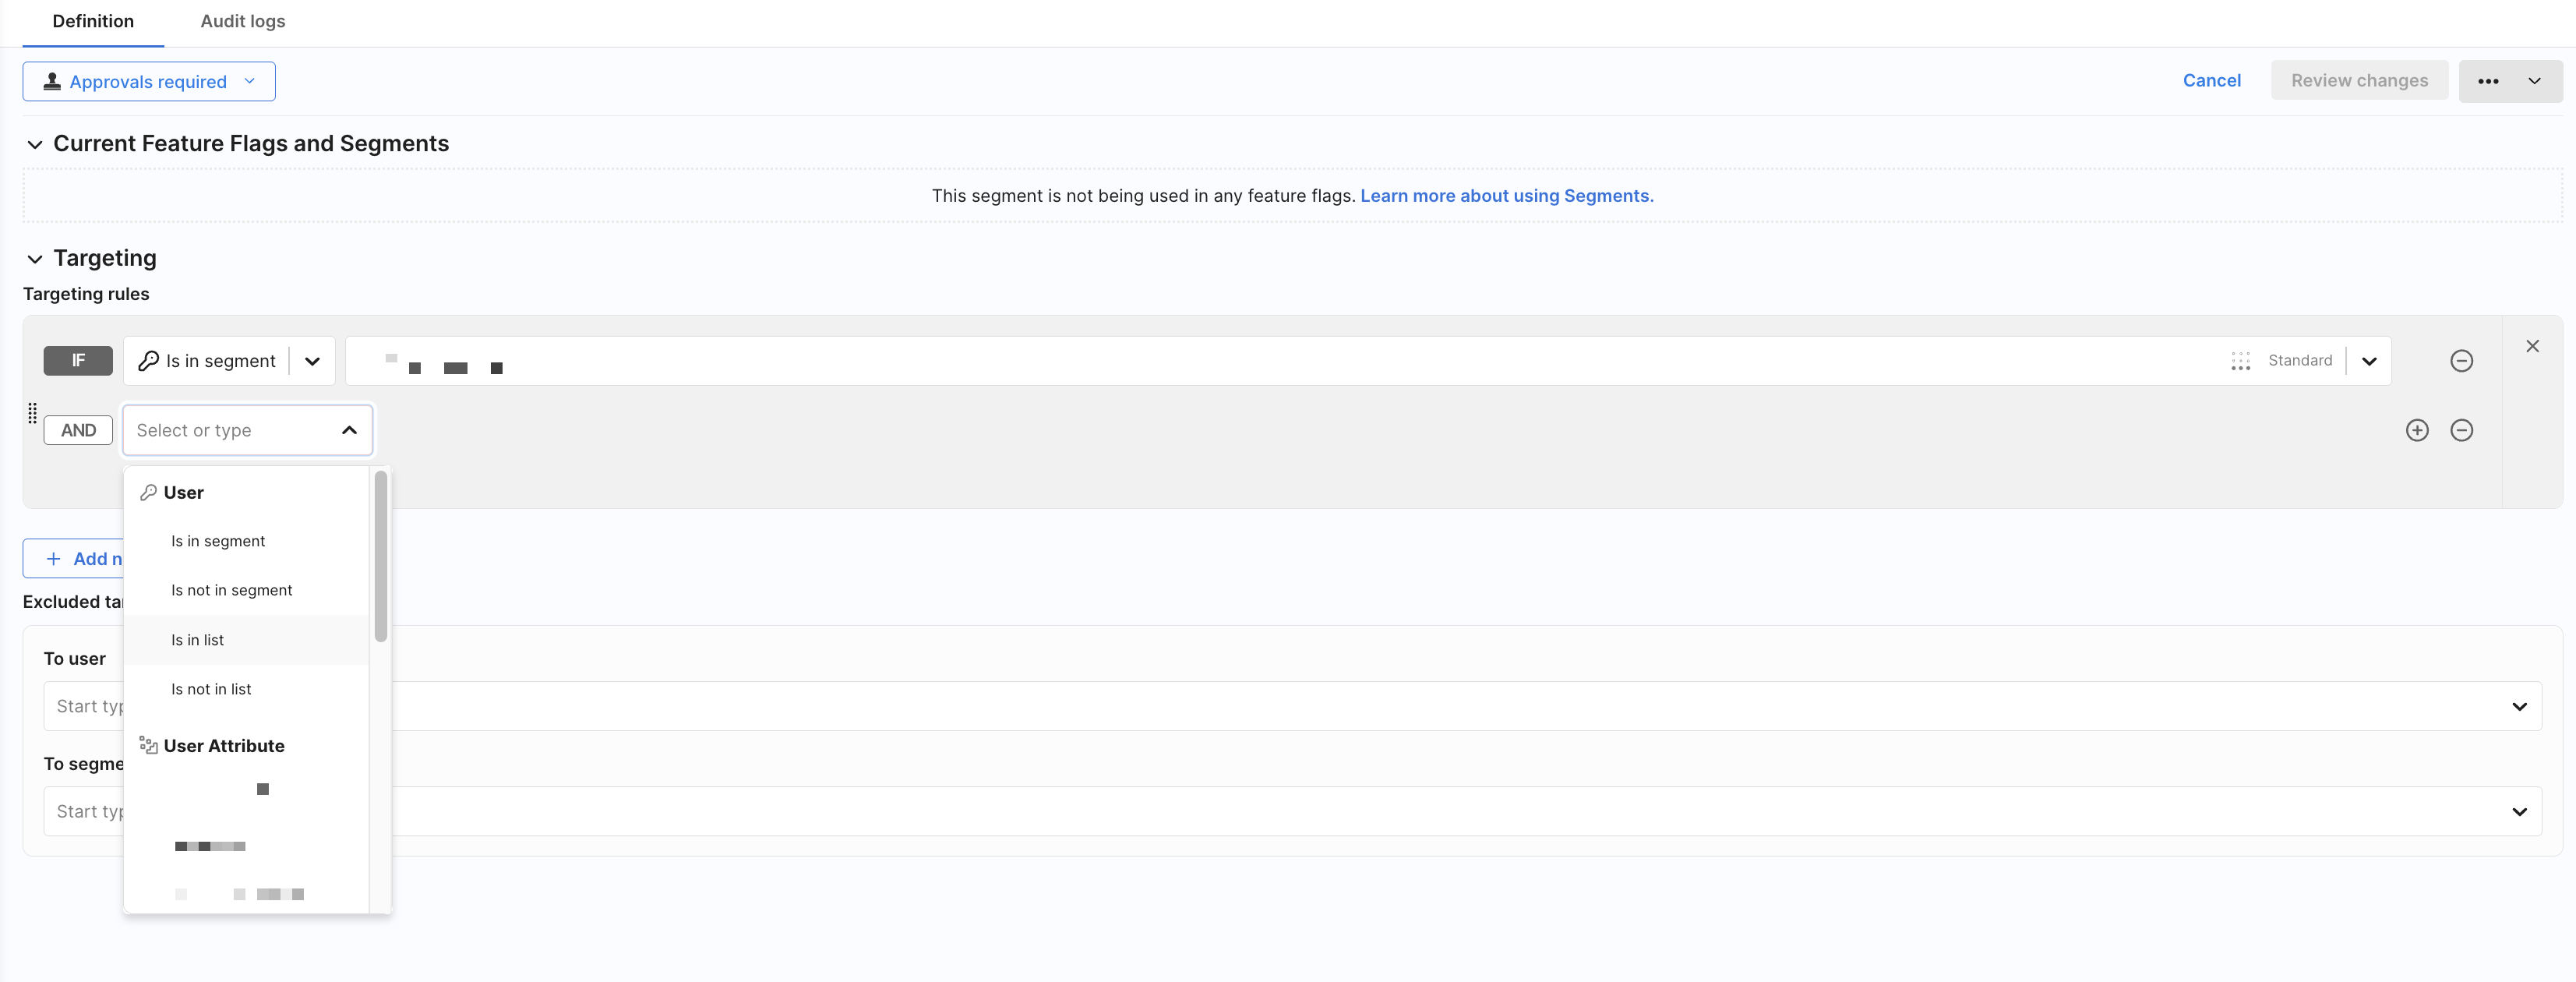Collapse the Current Feature Flags and Segments section
Screen dimensions: 2576x982
35,145
